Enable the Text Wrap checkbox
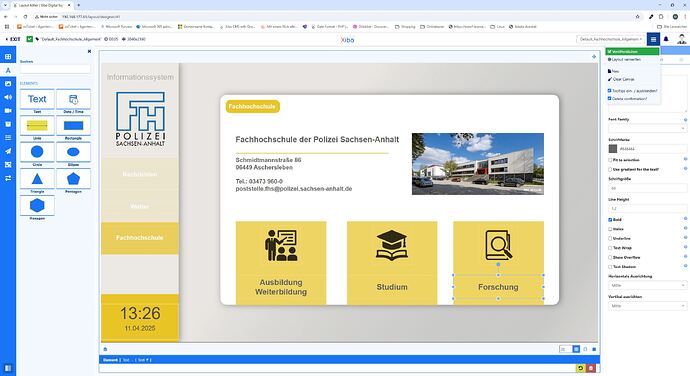This screenshot has width=690, height=376. [x=610, y=248]
